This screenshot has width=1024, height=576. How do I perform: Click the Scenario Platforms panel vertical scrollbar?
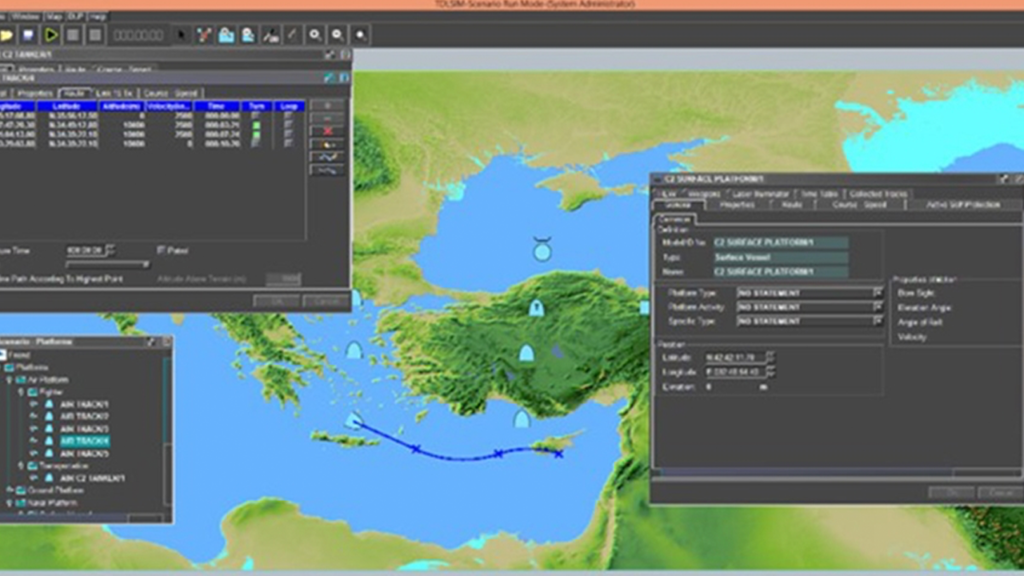[167, 431]
